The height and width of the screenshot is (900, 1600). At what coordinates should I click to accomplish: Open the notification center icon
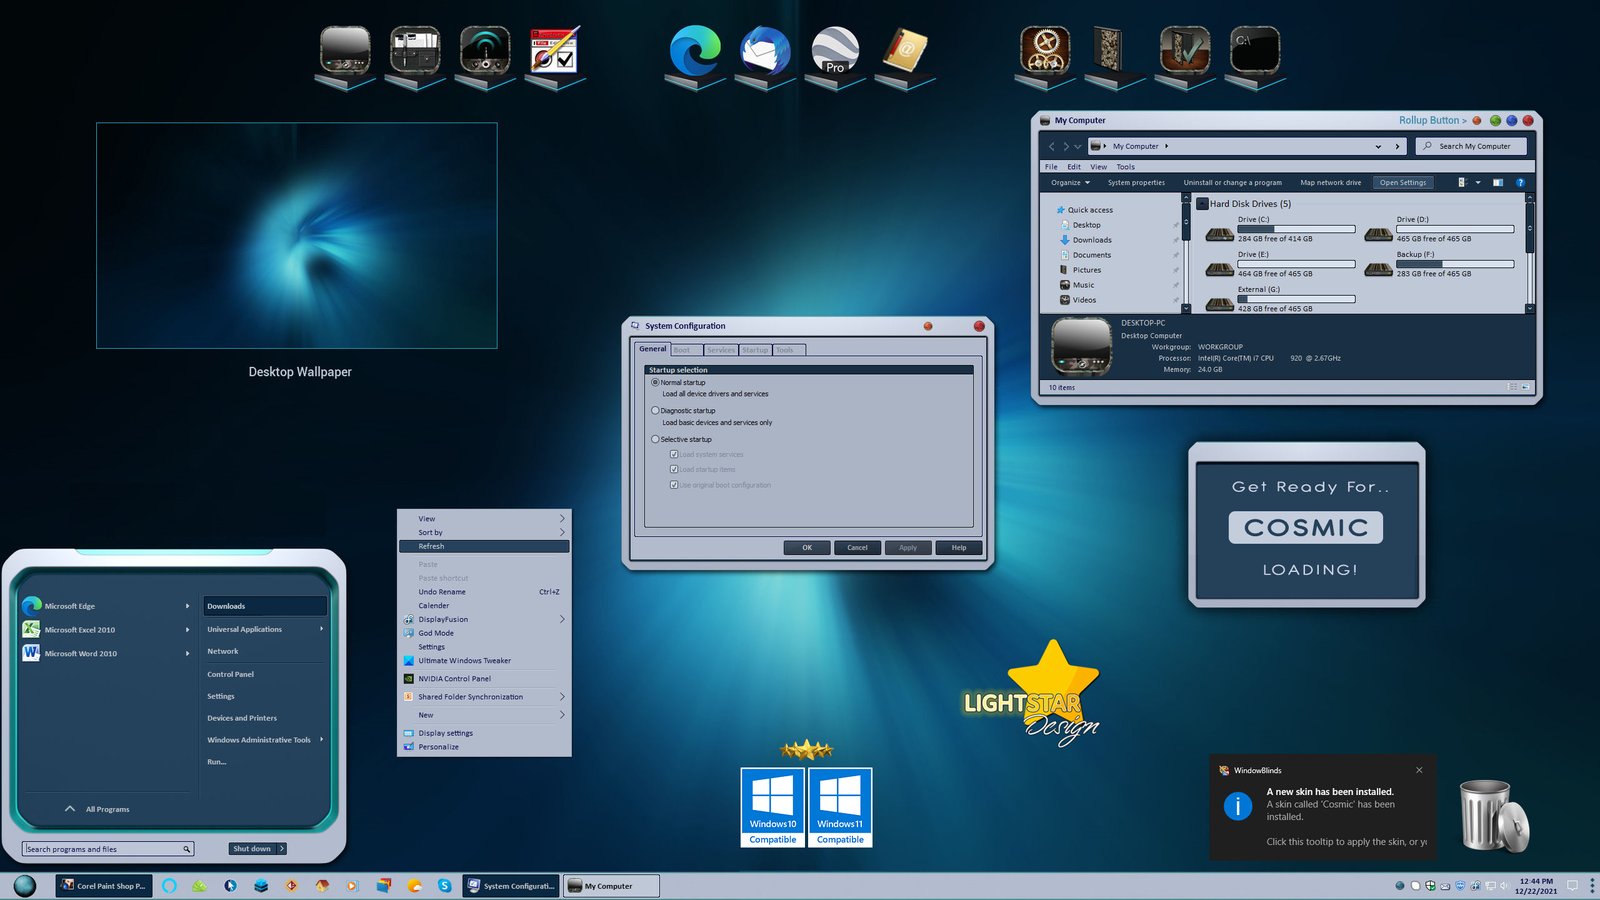tap(1572, 885)
